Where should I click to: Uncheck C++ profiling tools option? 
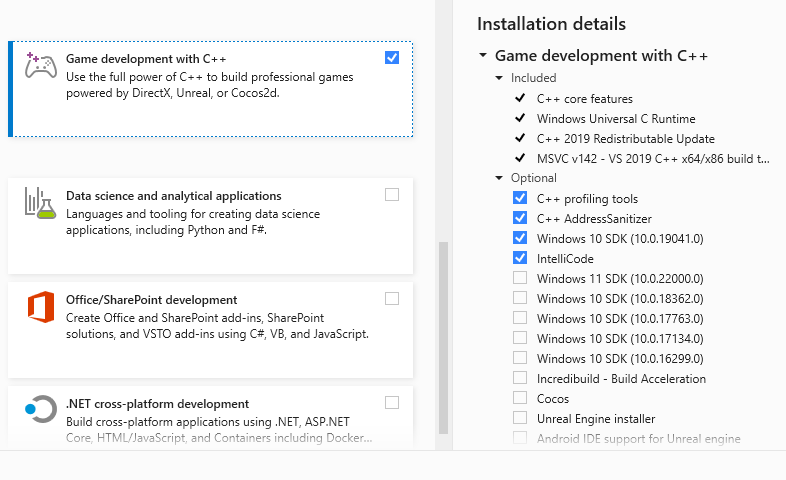coord(520,198)
